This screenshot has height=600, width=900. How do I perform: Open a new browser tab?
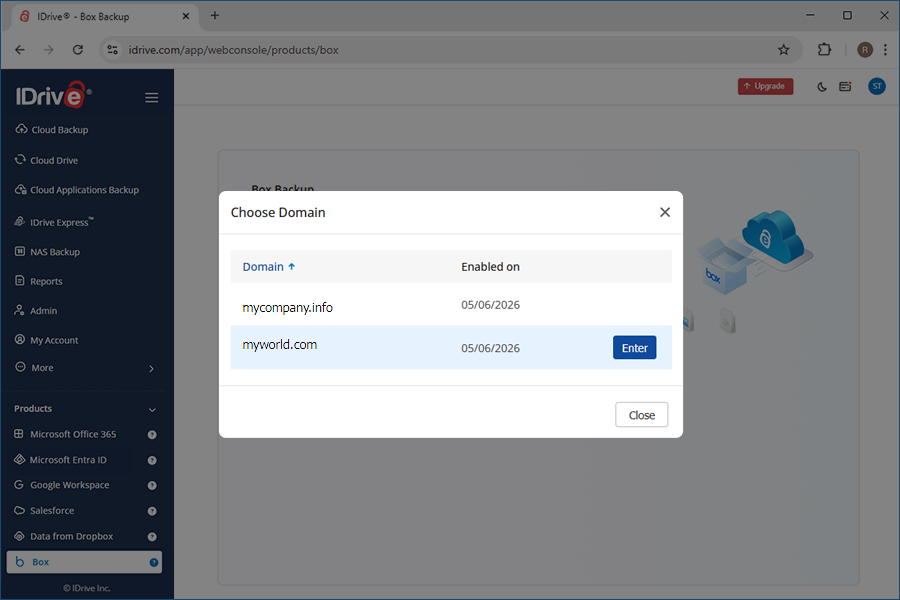[x=215, y=16]
